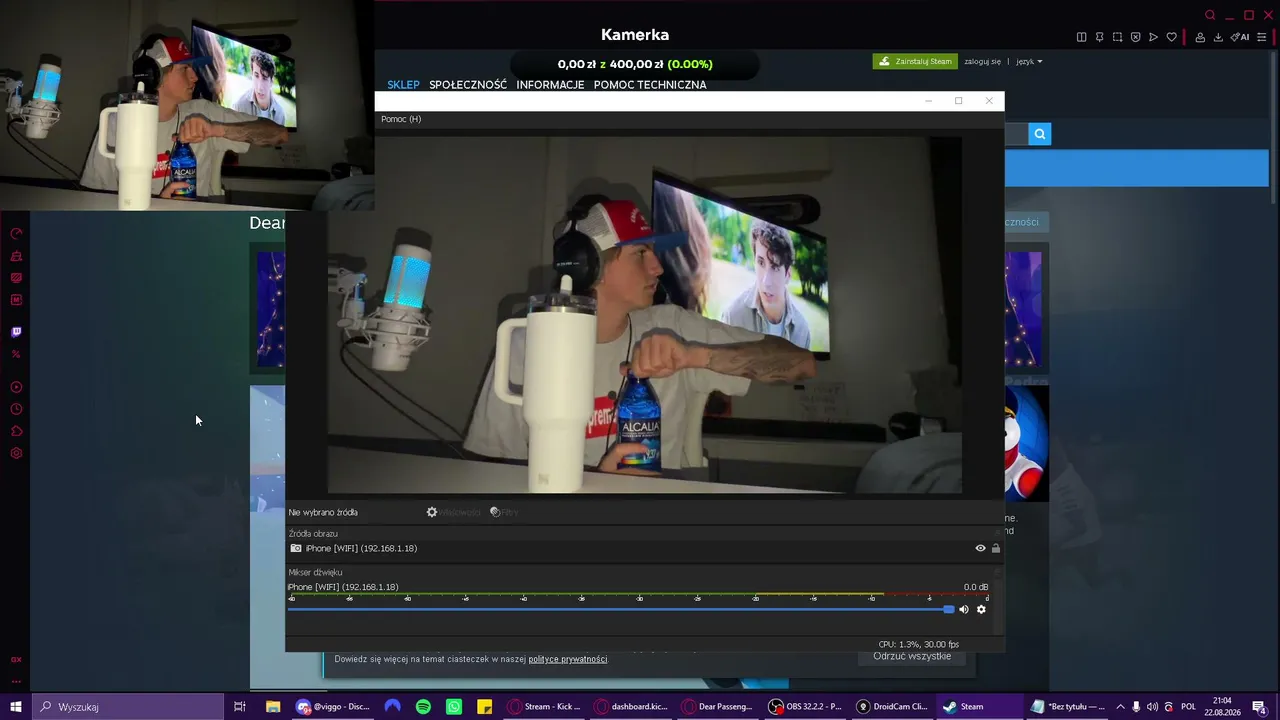Switch to DroidCam Client taskbar window
This screenshot has width=1280, height=720.
[892, 707]
